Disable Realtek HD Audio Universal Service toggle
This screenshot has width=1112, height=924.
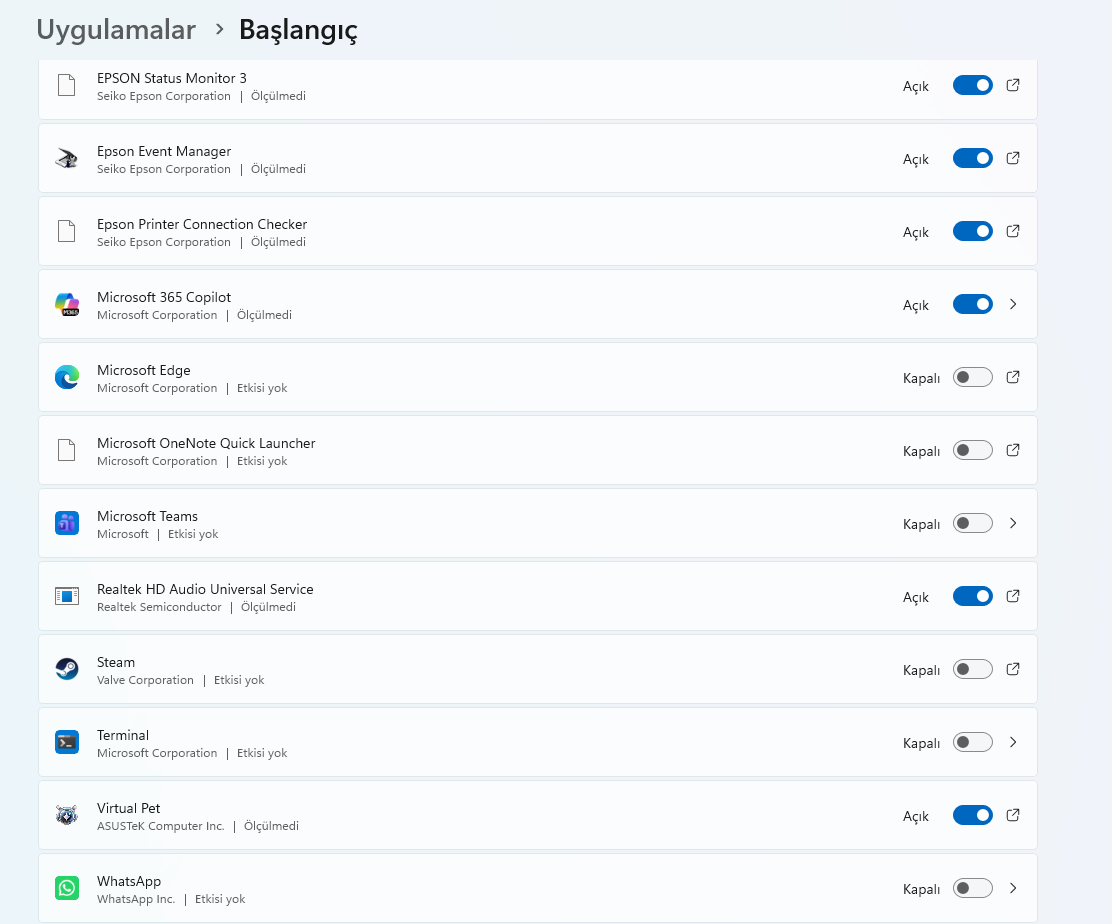coord(972,596)
